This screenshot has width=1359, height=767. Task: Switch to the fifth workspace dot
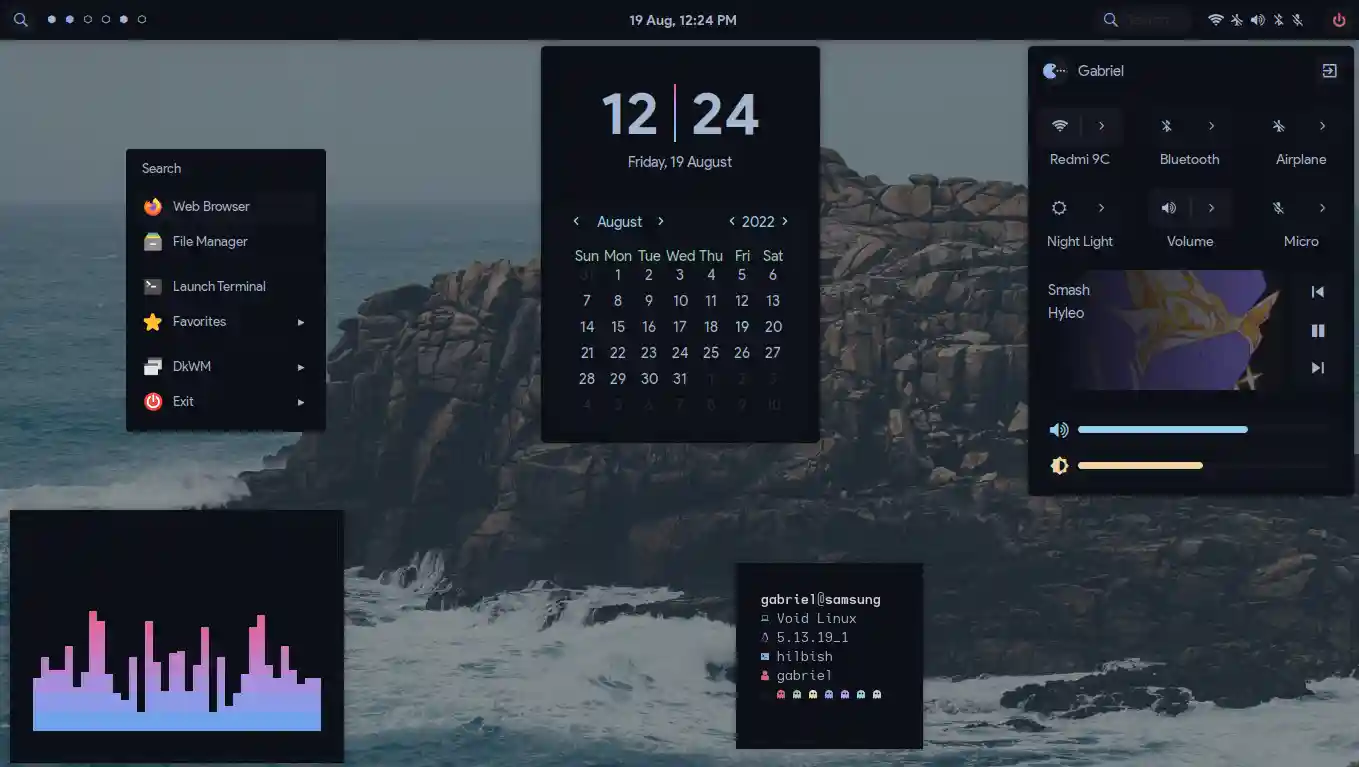pos(124,19)
